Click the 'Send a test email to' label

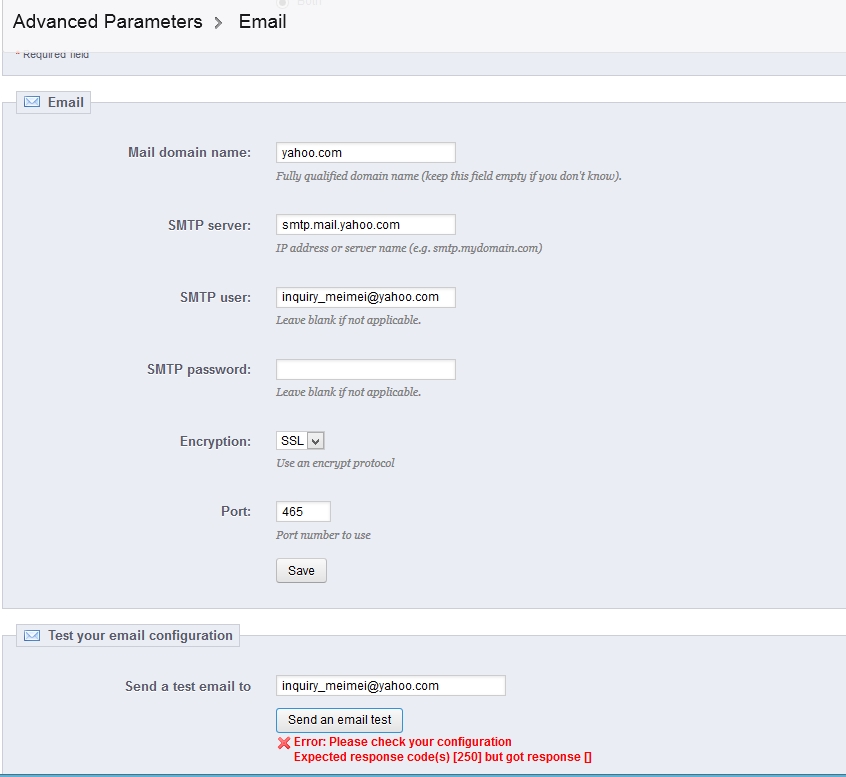pos(188,686)
